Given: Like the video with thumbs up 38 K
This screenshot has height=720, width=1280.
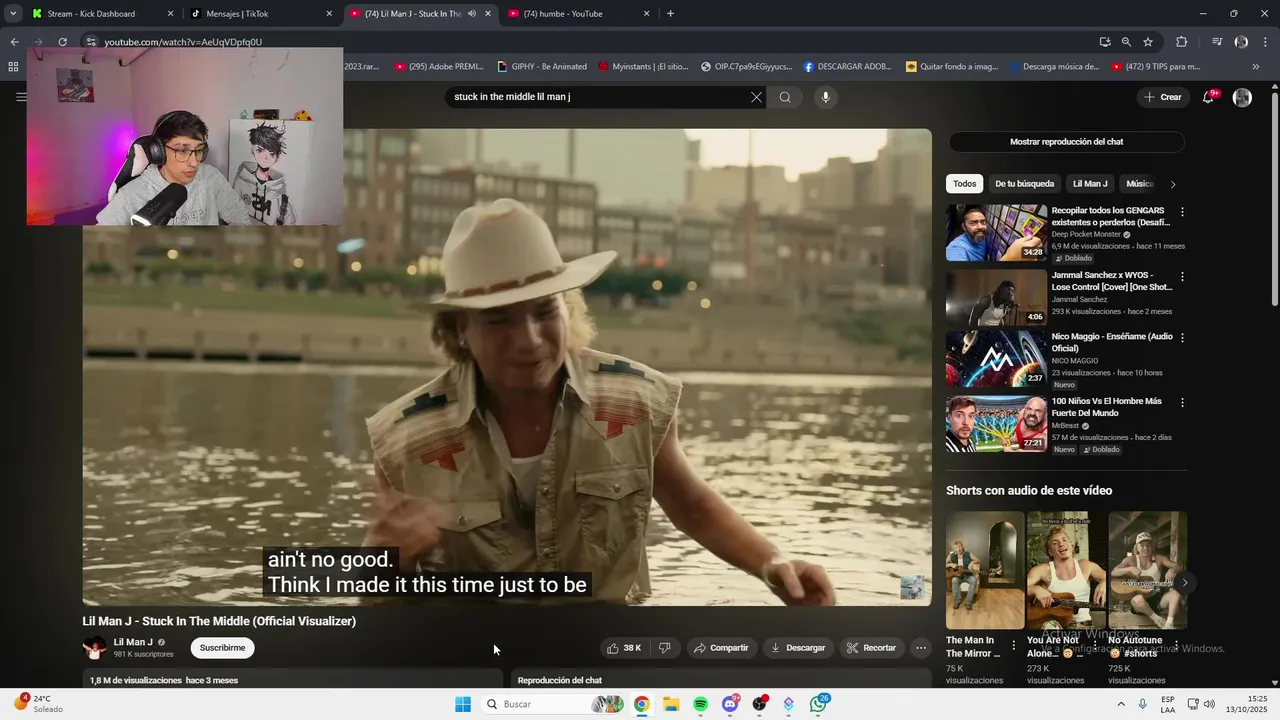Looking at the screenshot, I should 624,648.
